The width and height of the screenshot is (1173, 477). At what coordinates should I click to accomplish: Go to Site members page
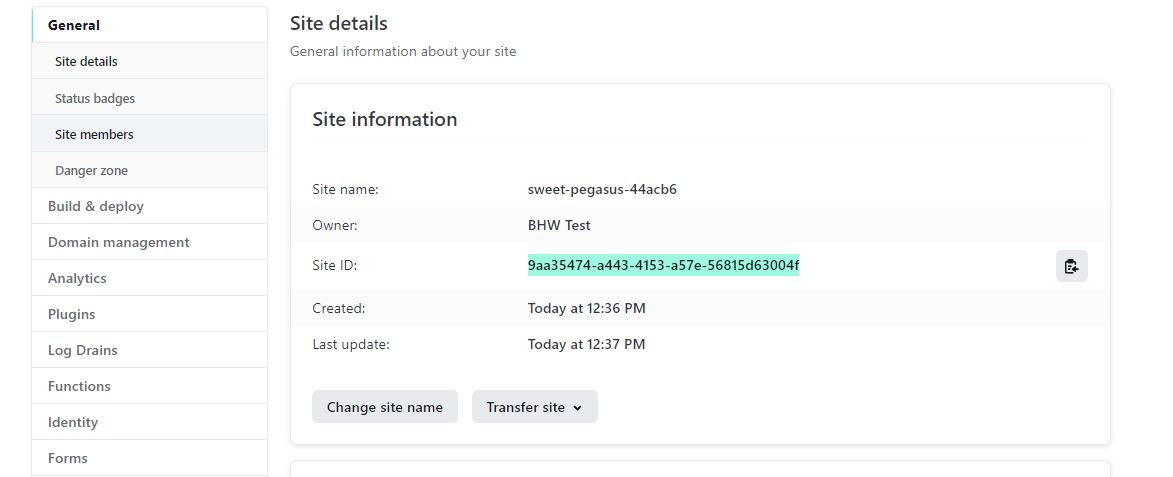coord(150,134)
